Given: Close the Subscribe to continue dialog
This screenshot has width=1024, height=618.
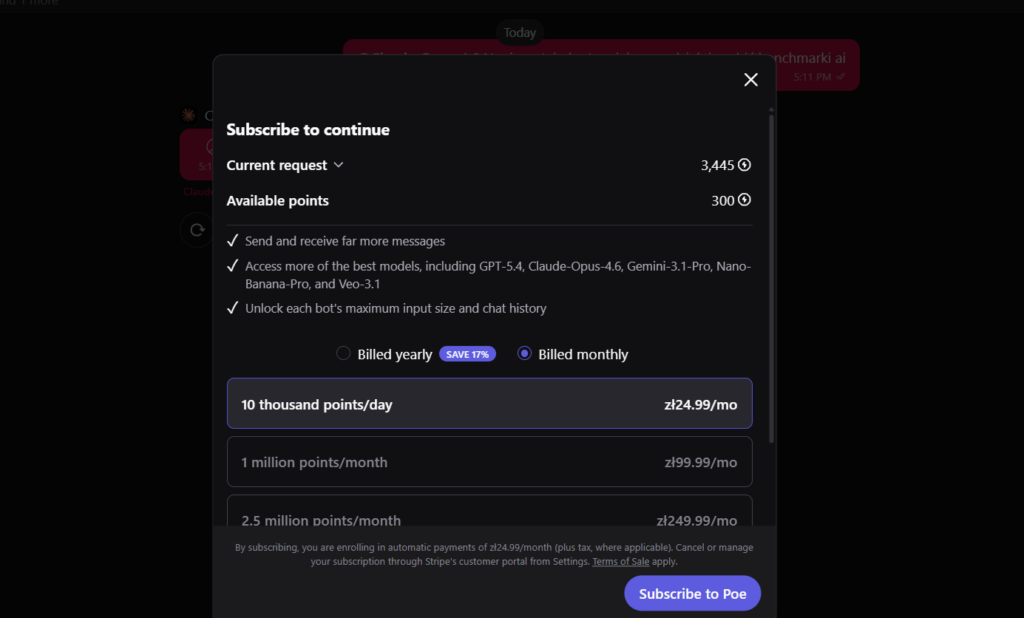Looking at the screenshot, I should (751, 80).
